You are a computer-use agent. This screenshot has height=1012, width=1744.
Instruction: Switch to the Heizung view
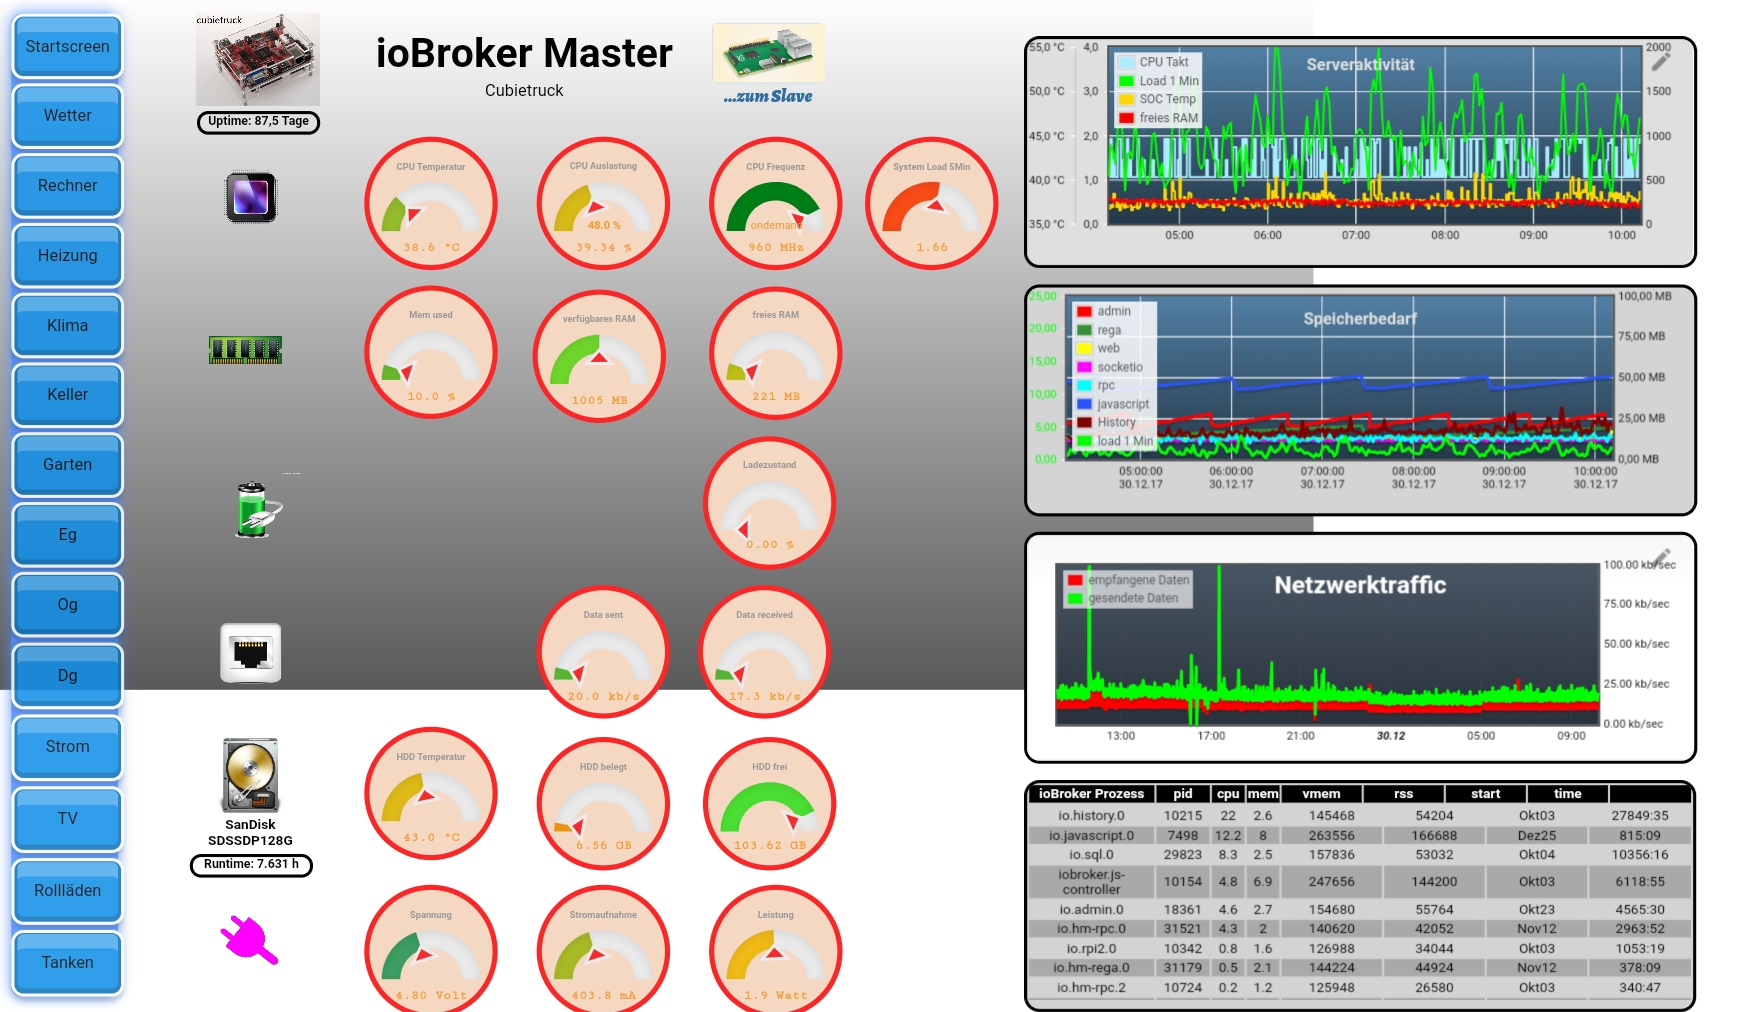coord(67,256)
